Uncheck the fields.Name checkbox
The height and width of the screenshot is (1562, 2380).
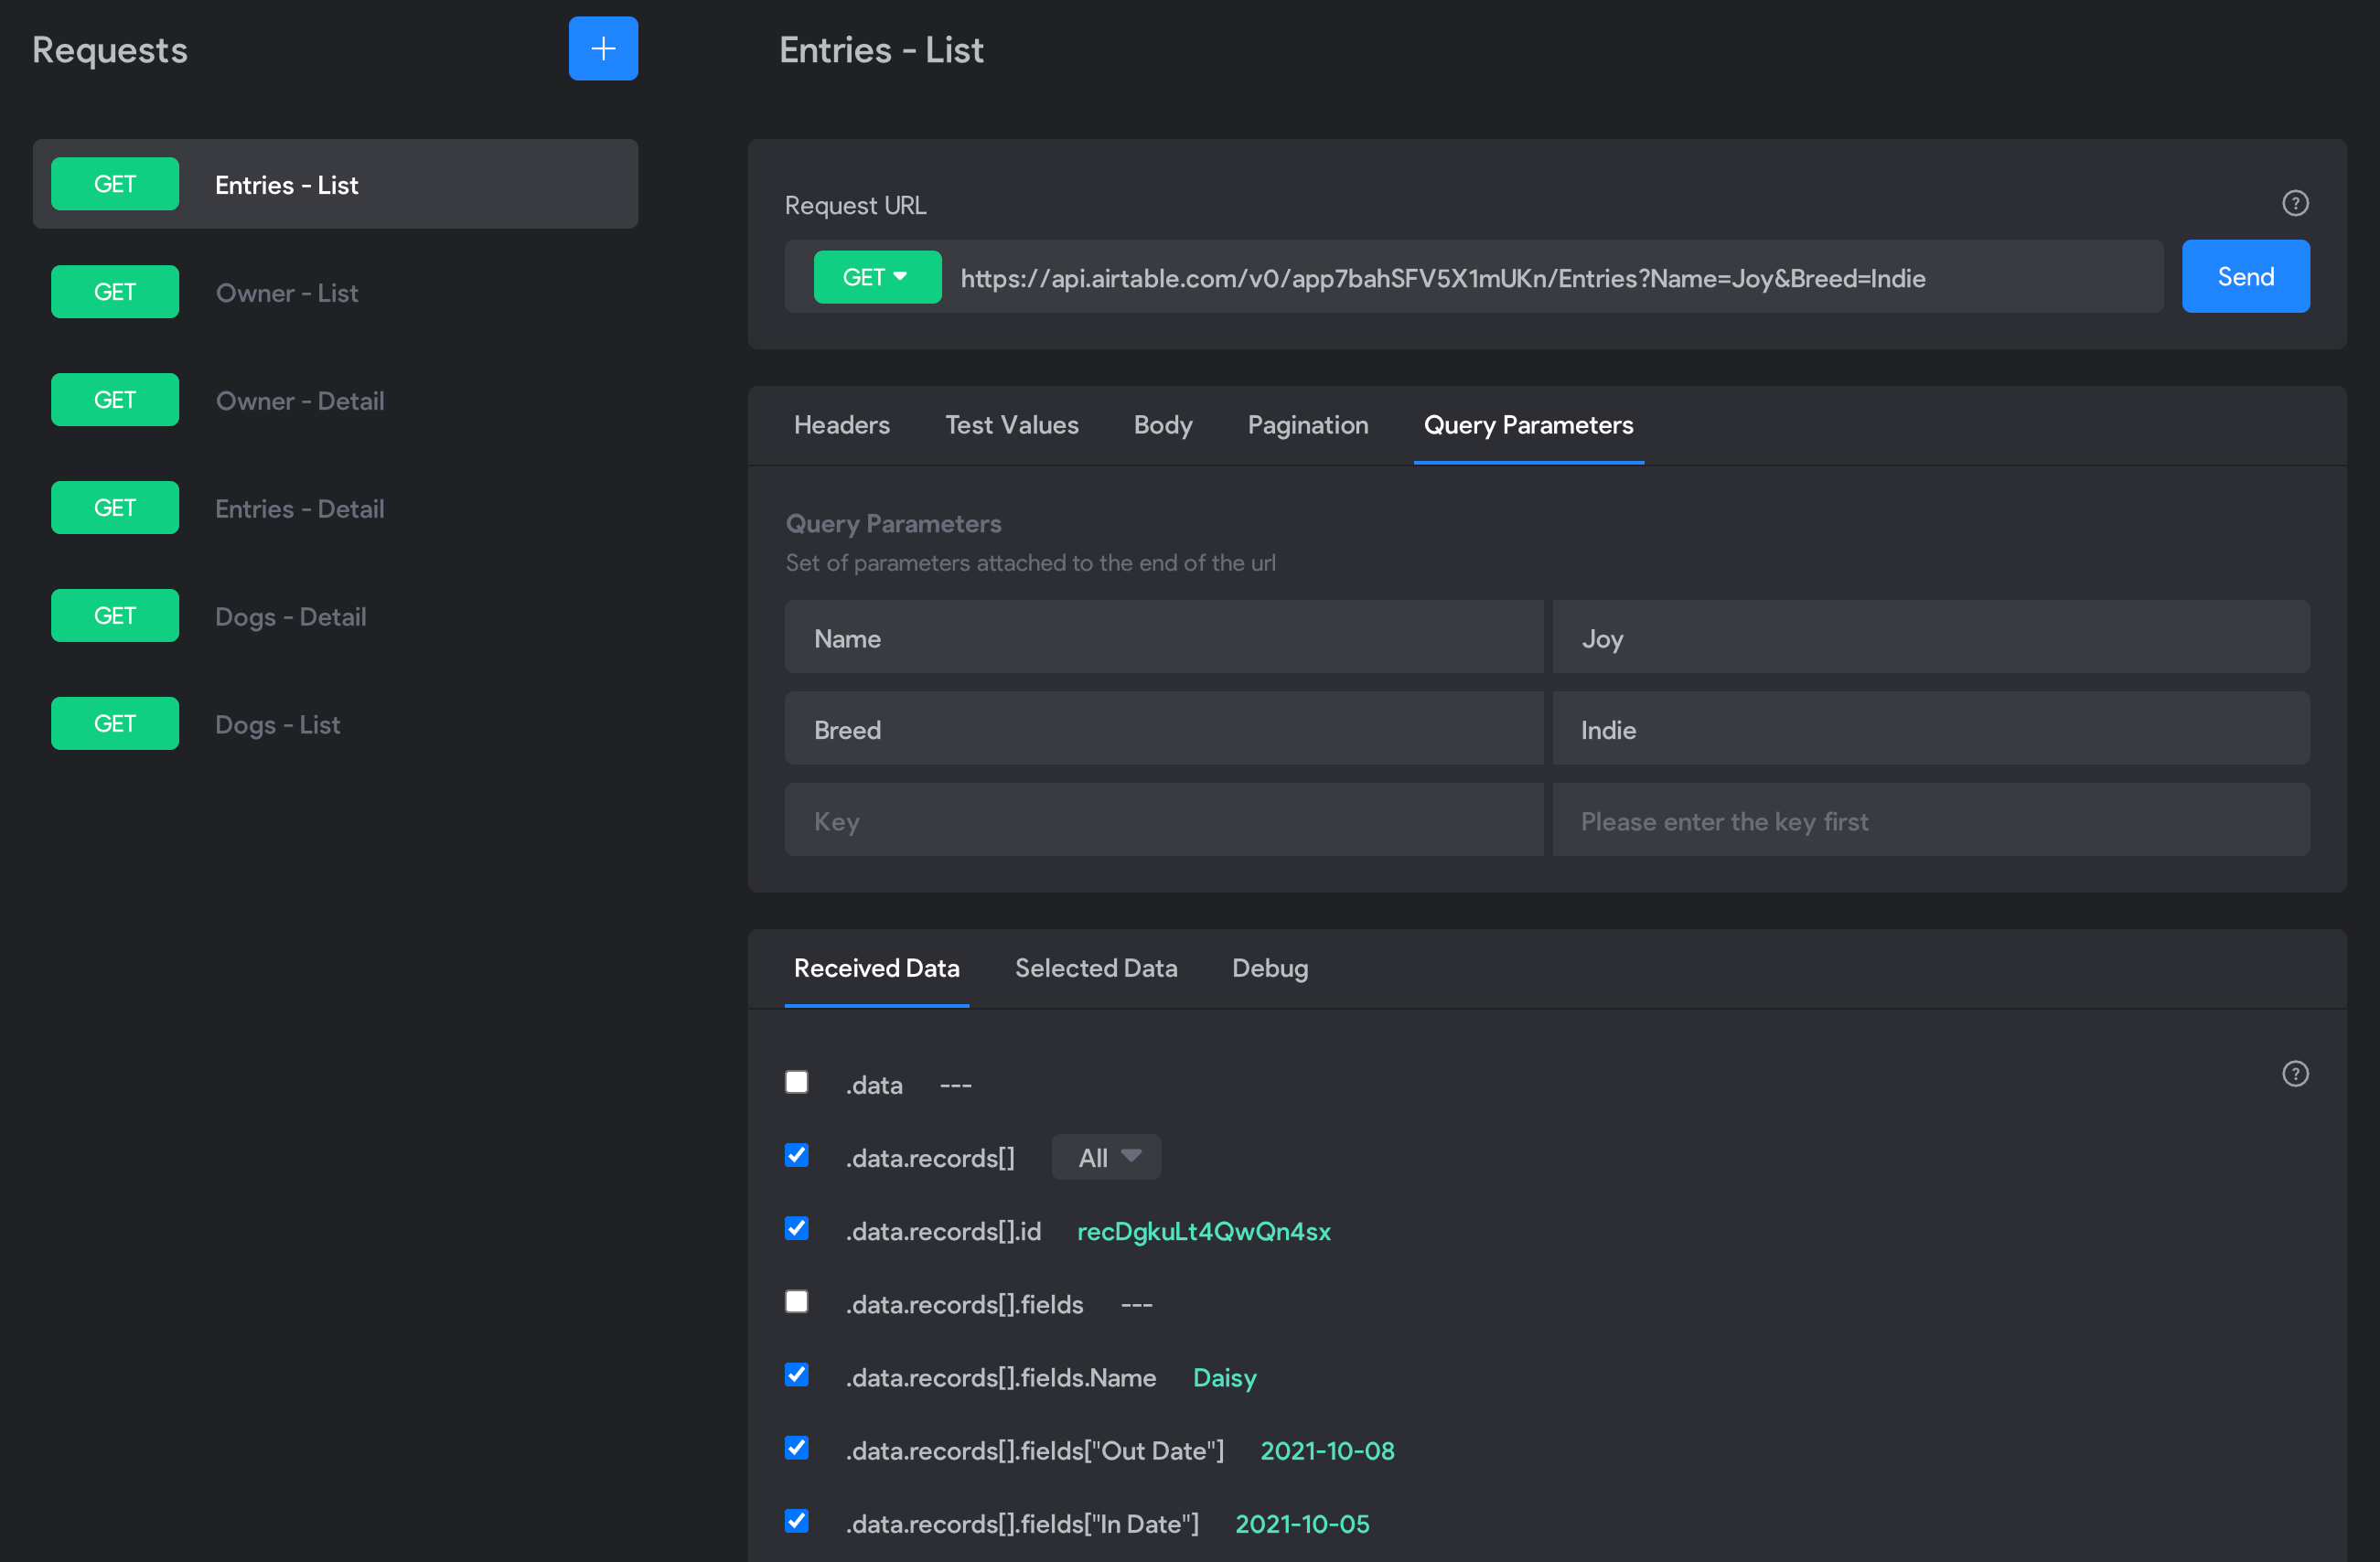797,1375
